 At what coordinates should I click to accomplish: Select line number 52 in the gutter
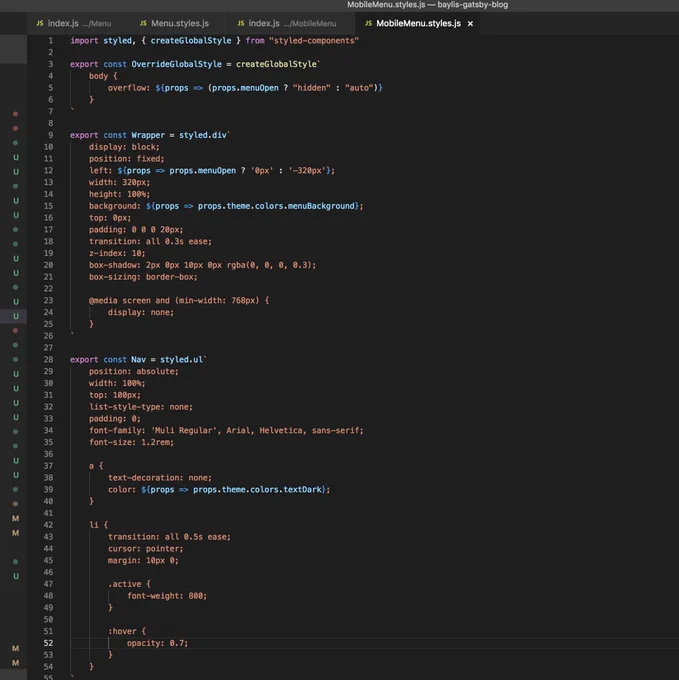pyautogui.click(x=48, y=643)
